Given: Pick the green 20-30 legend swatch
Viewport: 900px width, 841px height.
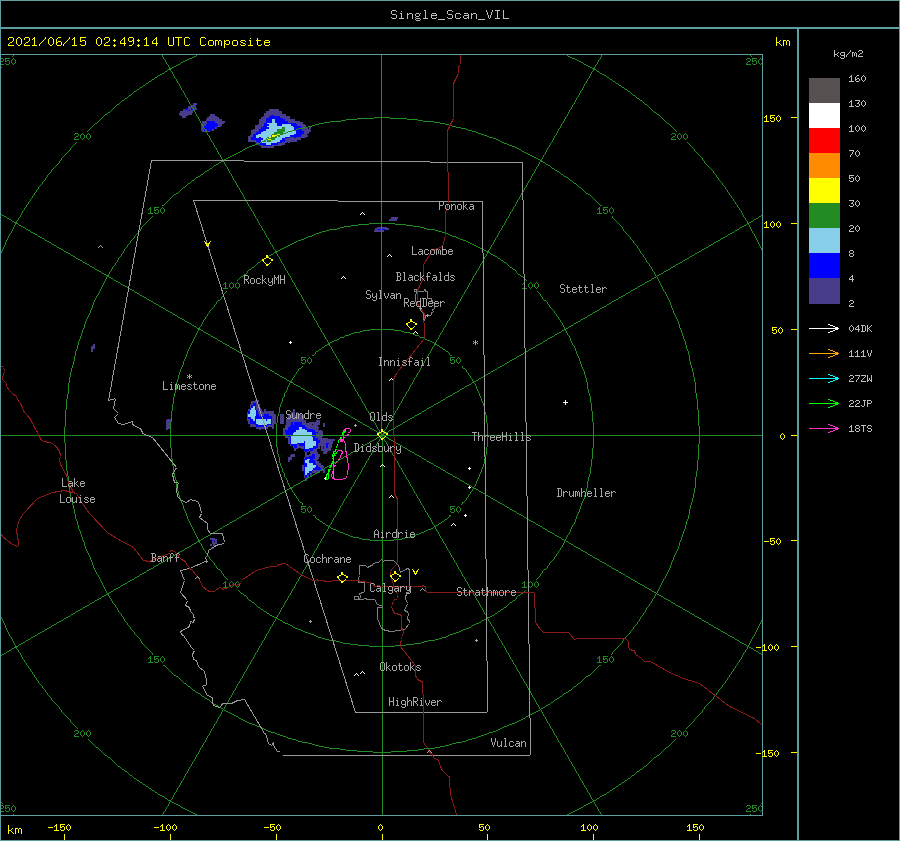Looking at the screenshot, I should pyautogui.click(x=824, y=216).
